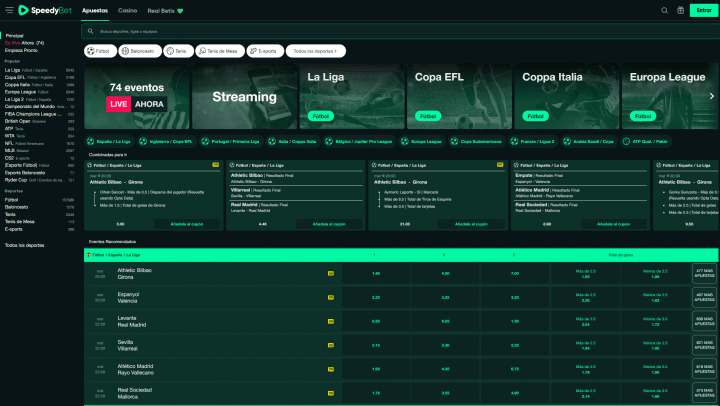Open Europa League in Popular list
The height and width of the screenshot is (406, 720).
click(x=39, y=92)
